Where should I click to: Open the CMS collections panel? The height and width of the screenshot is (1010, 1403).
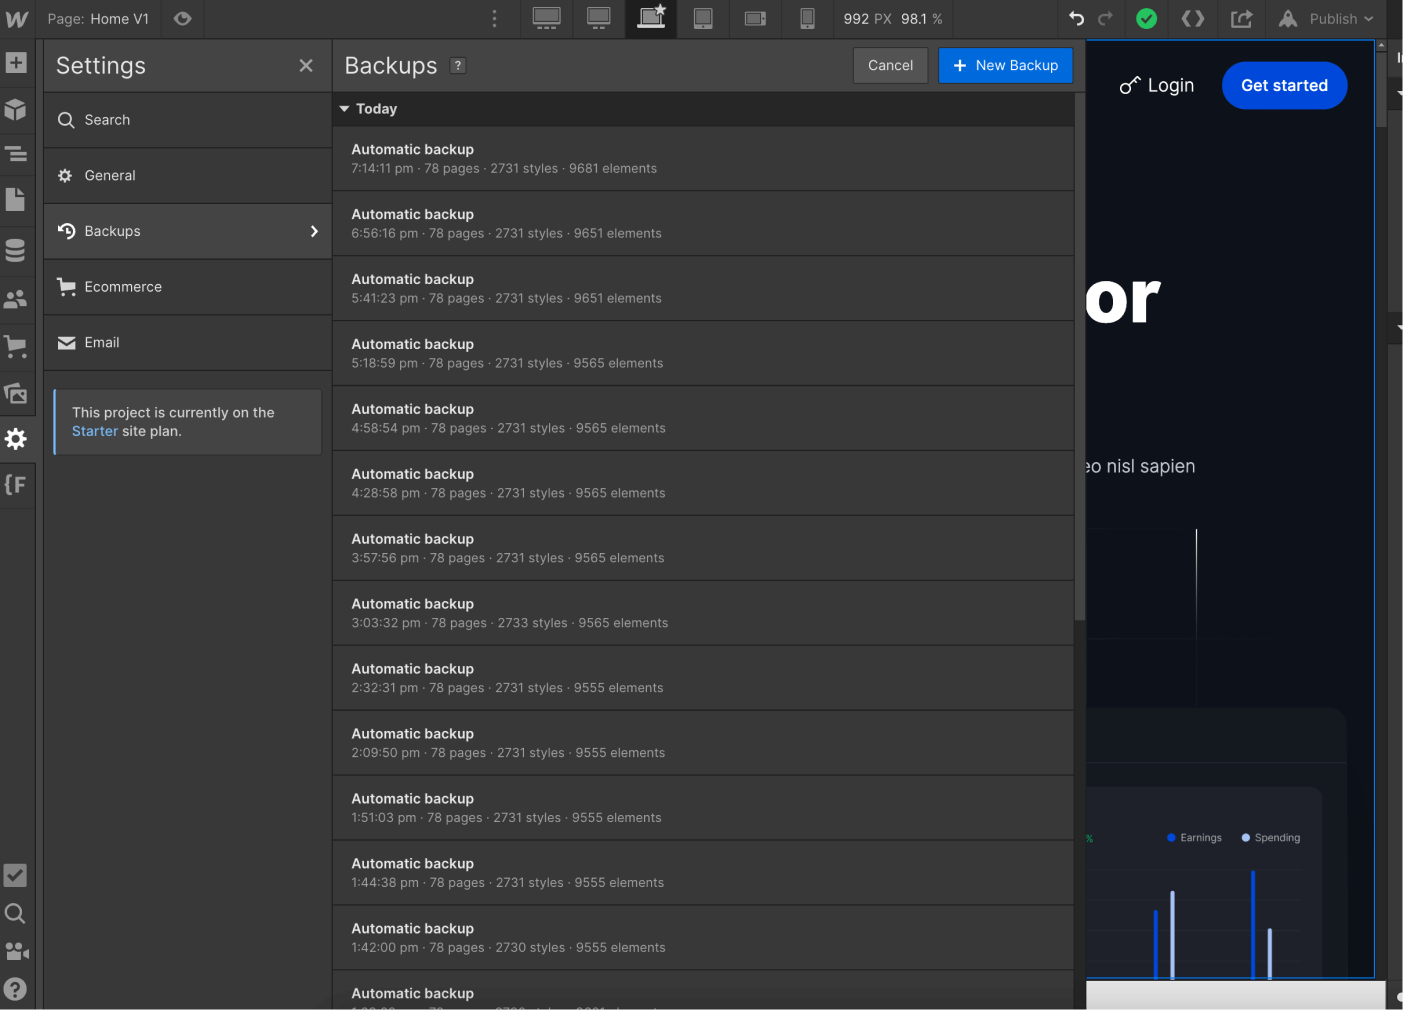point(16,250)
